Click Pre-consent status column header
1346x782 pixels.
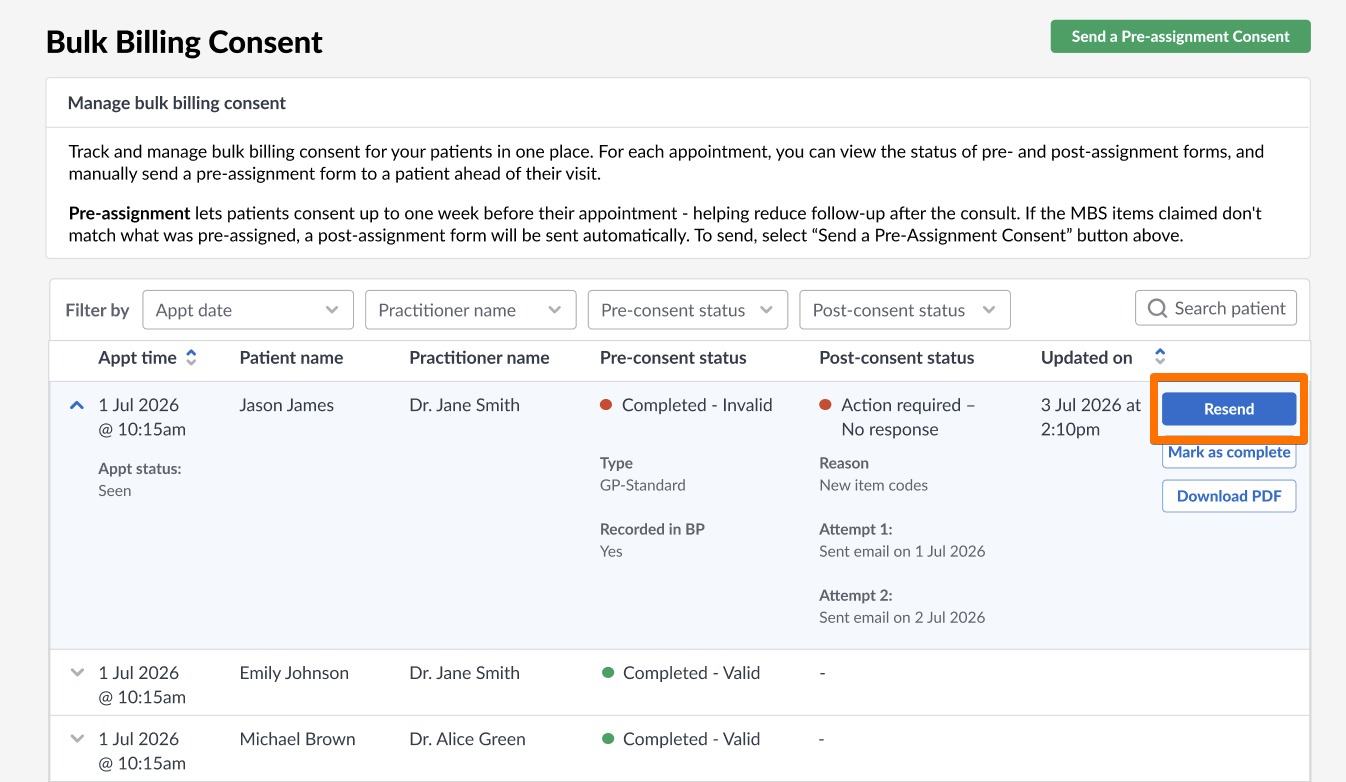673,357
